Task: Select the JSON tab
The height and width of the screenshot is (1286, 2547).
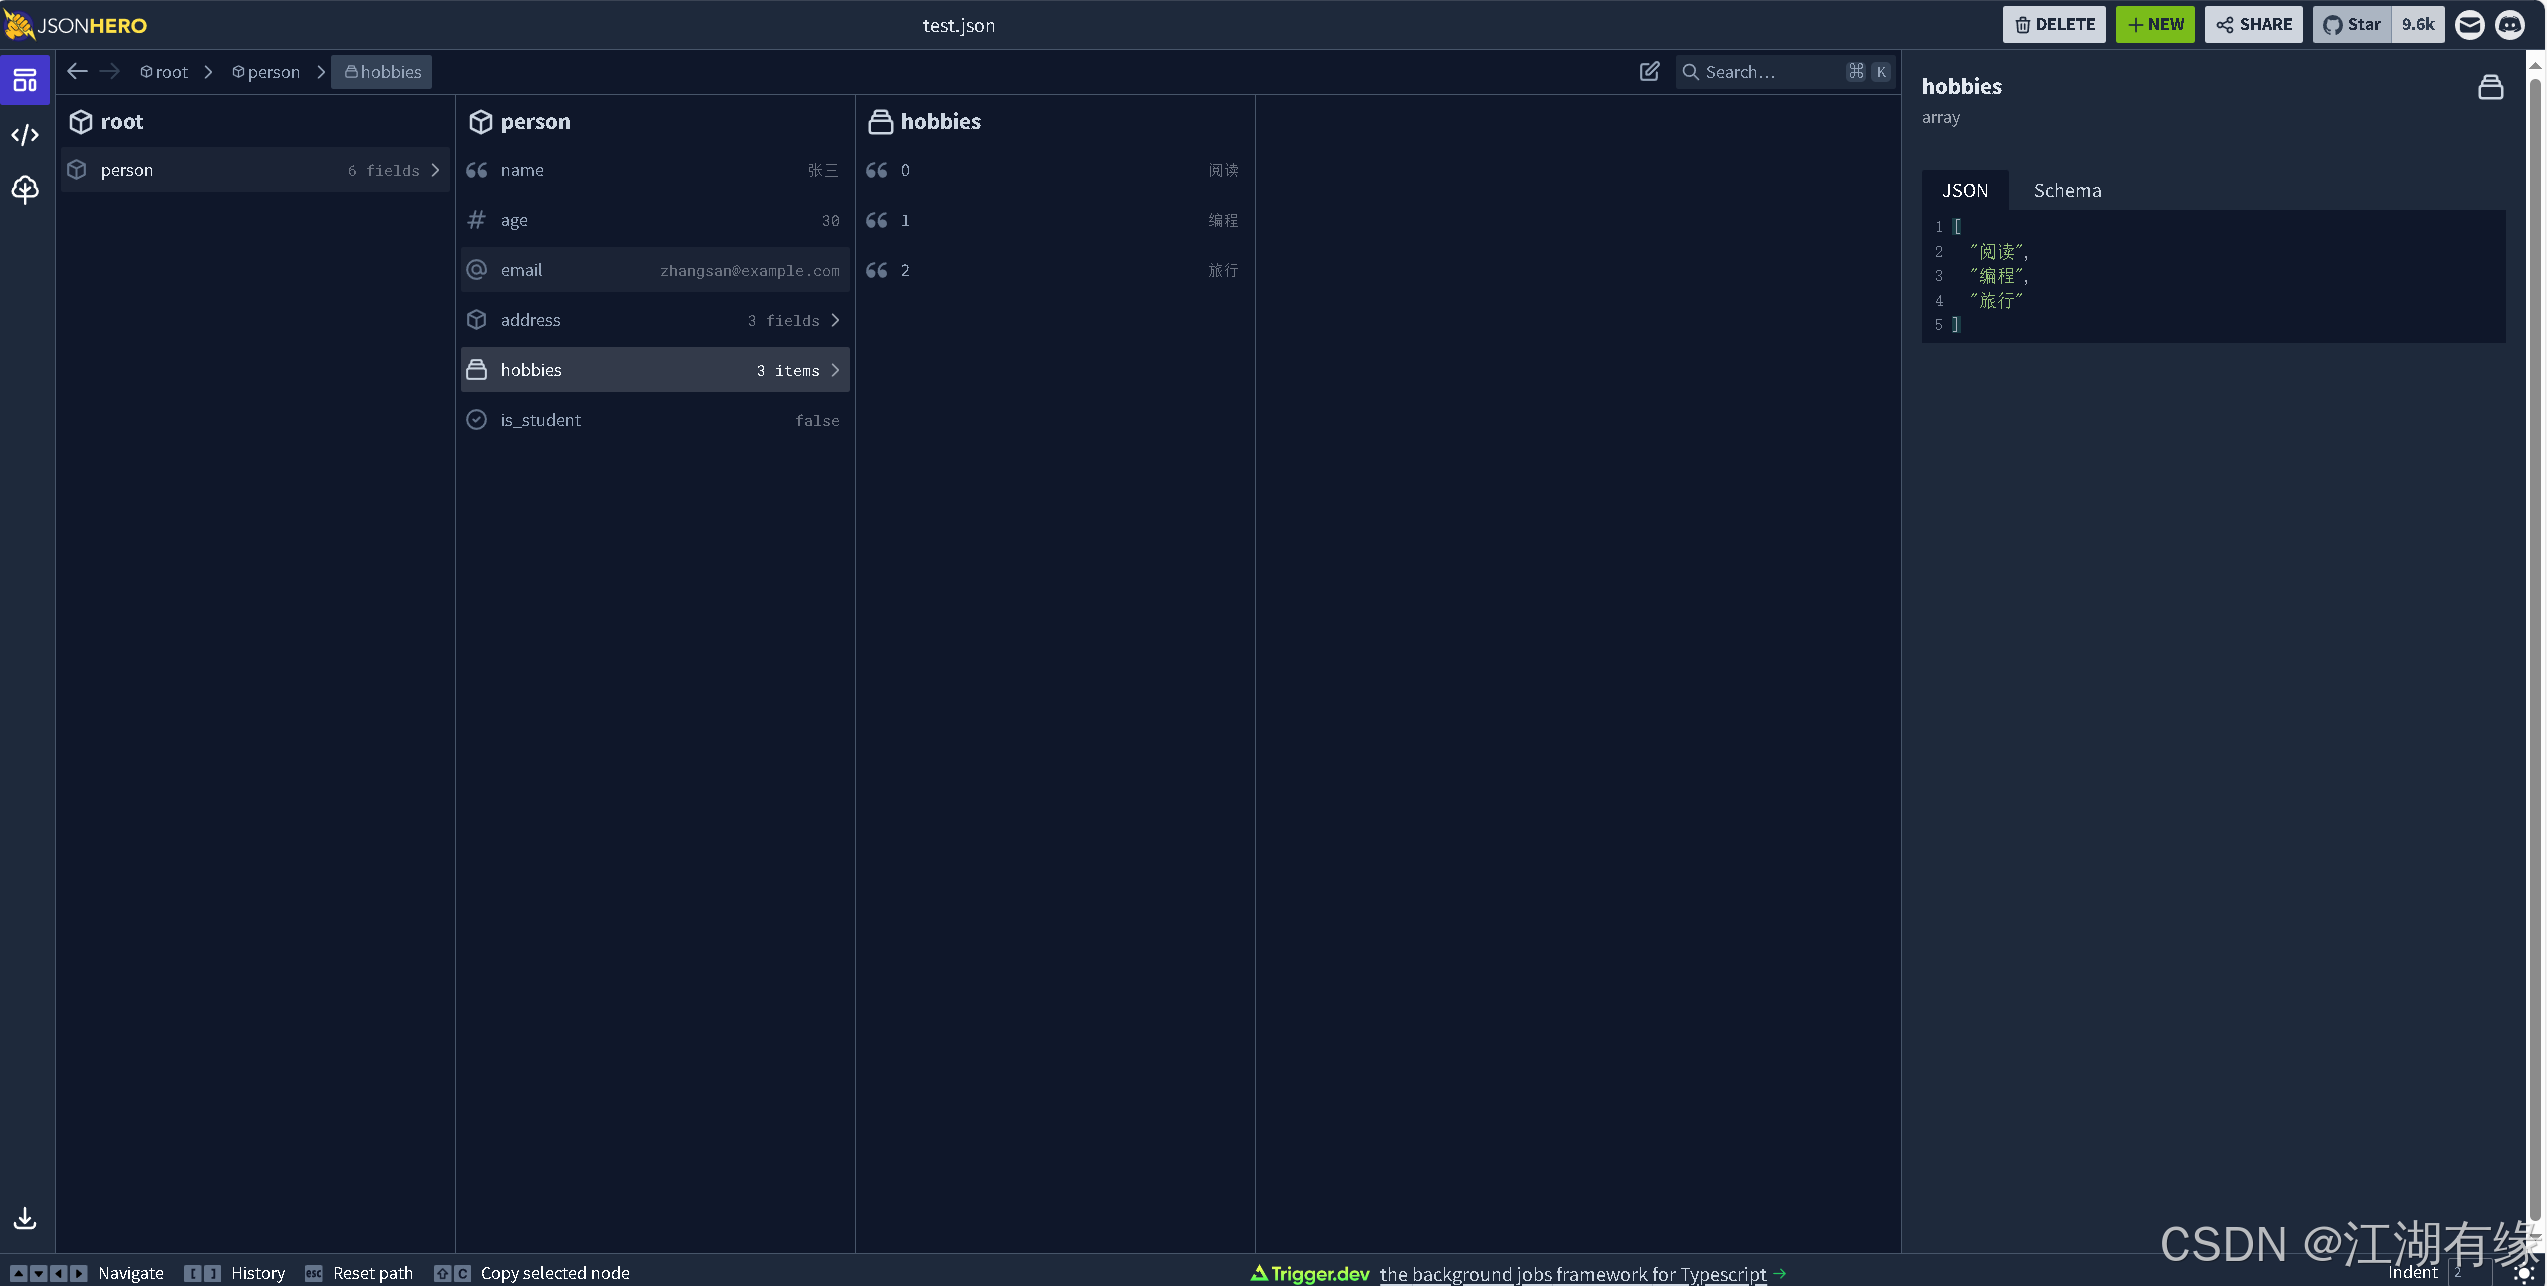Action: [1964, 191]
